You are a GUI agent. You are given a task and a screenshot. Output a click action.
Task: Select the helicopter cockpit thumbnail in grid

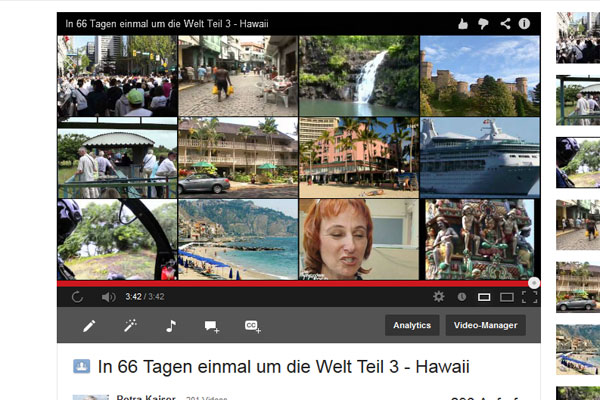pyautogui.click(x=117, y=239)
